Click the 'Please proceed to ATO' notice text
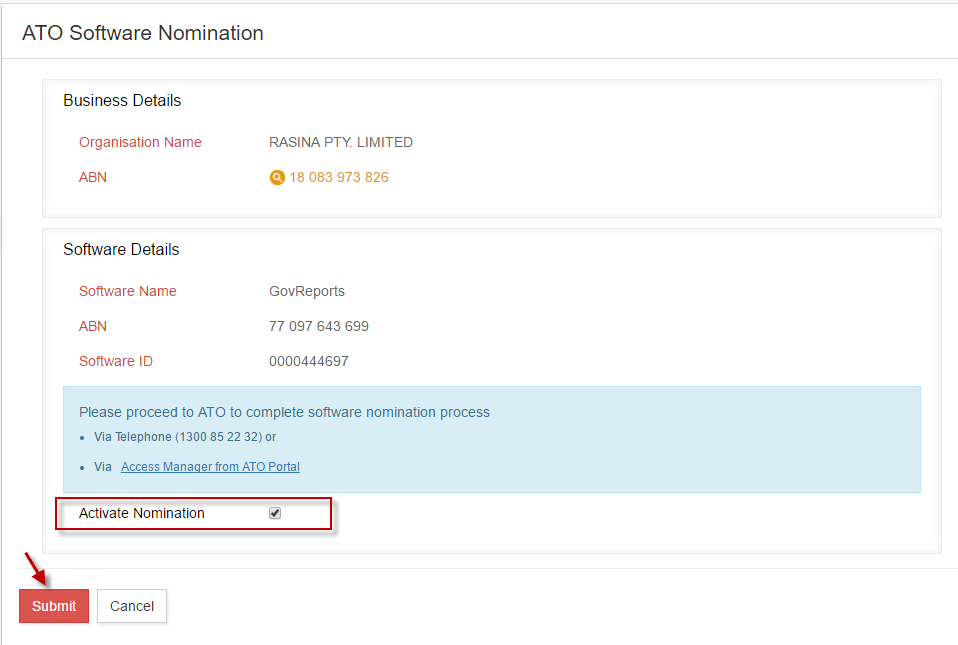The height and width of the screenshot is (645, 958). pyautogui.click(x=284, y=412)
